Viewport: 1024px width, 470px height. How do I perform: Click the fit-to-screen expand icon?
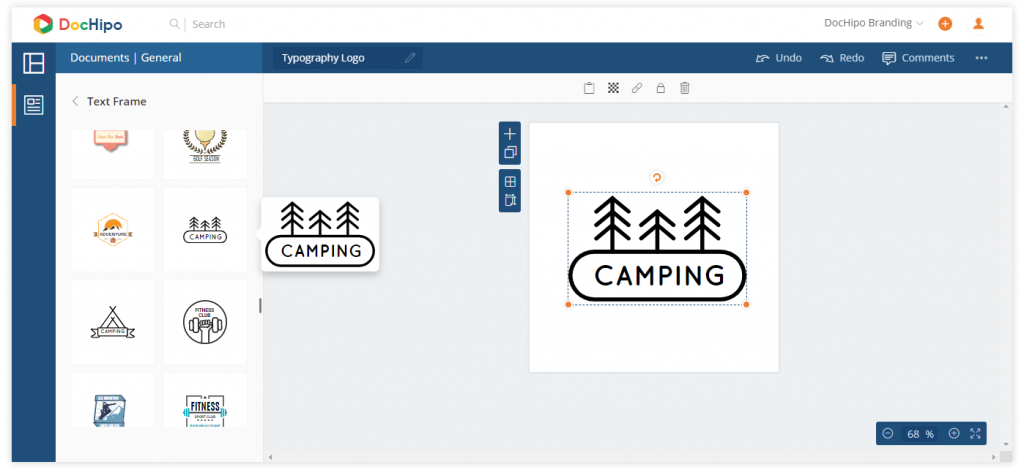pyautogui.click(x=975, y=433)
